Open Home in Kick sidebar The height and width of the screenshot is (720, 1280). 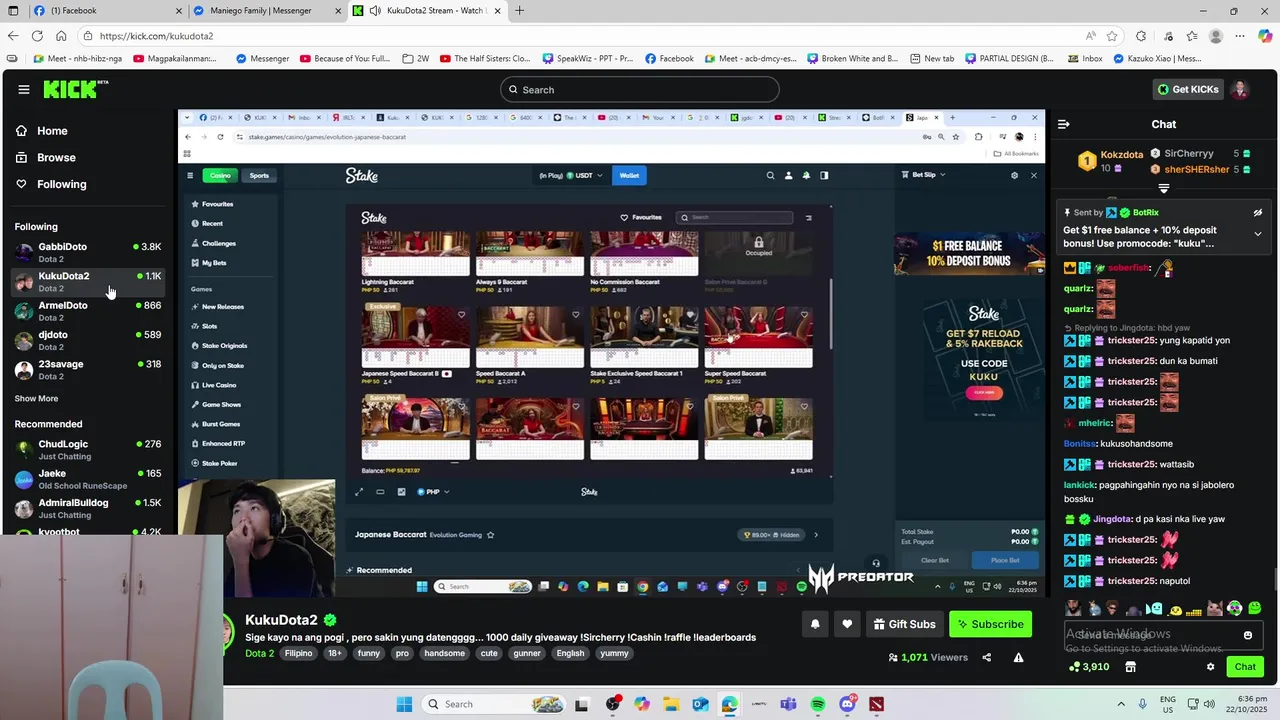pos(52,131)
